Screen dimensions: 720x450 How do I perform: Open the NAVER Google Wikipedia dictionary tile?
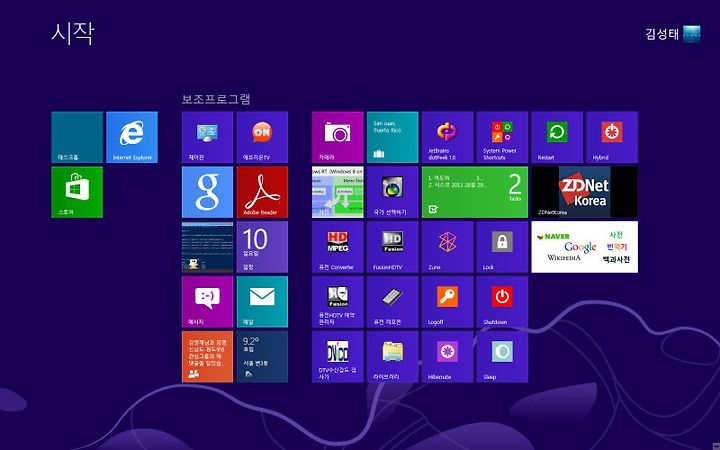click(x=585, y=247)
